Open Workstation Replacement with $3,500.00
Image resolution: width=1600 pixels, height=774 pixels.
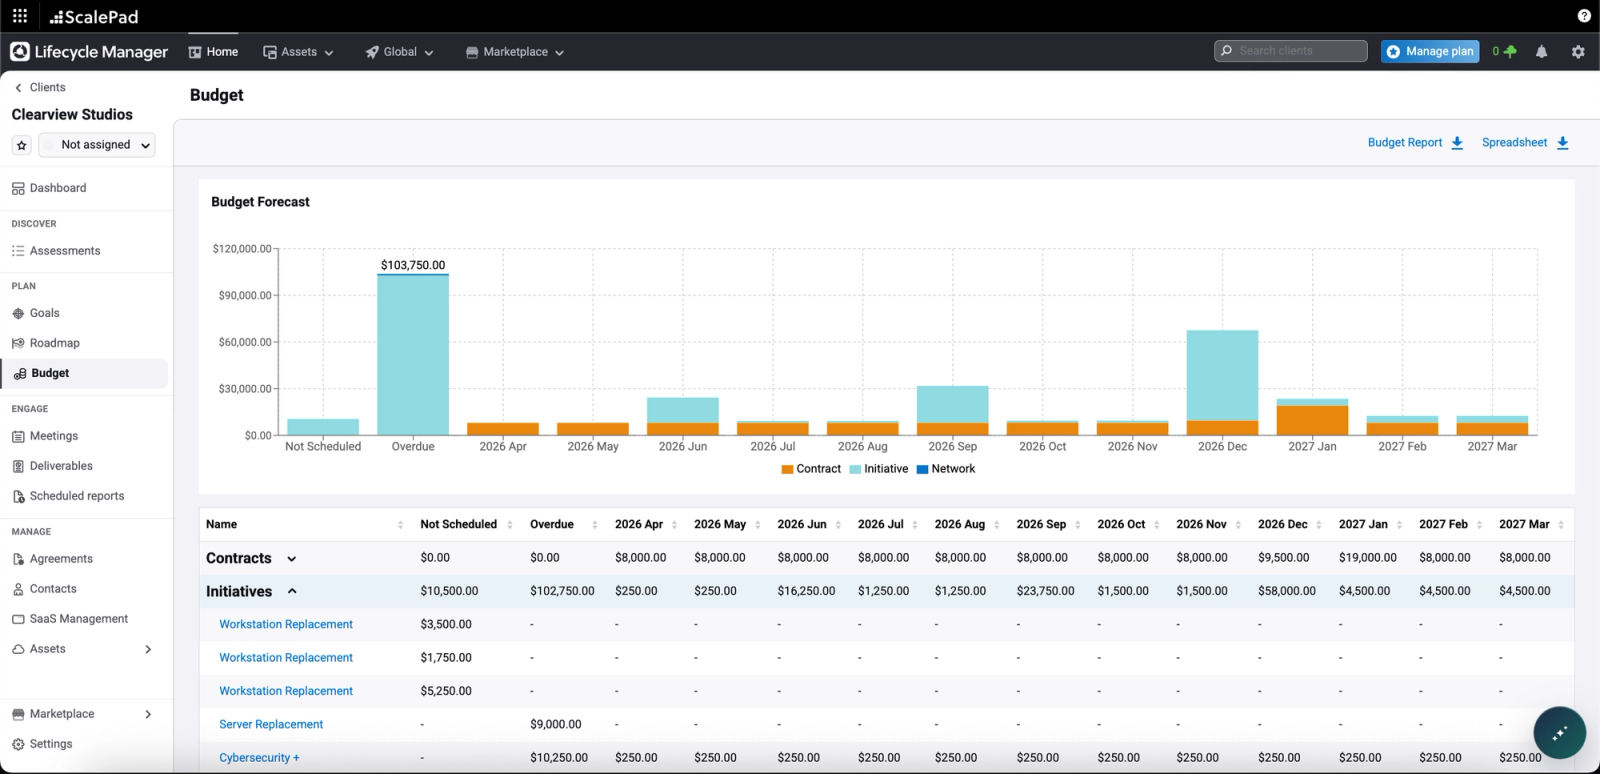point(286,625)
